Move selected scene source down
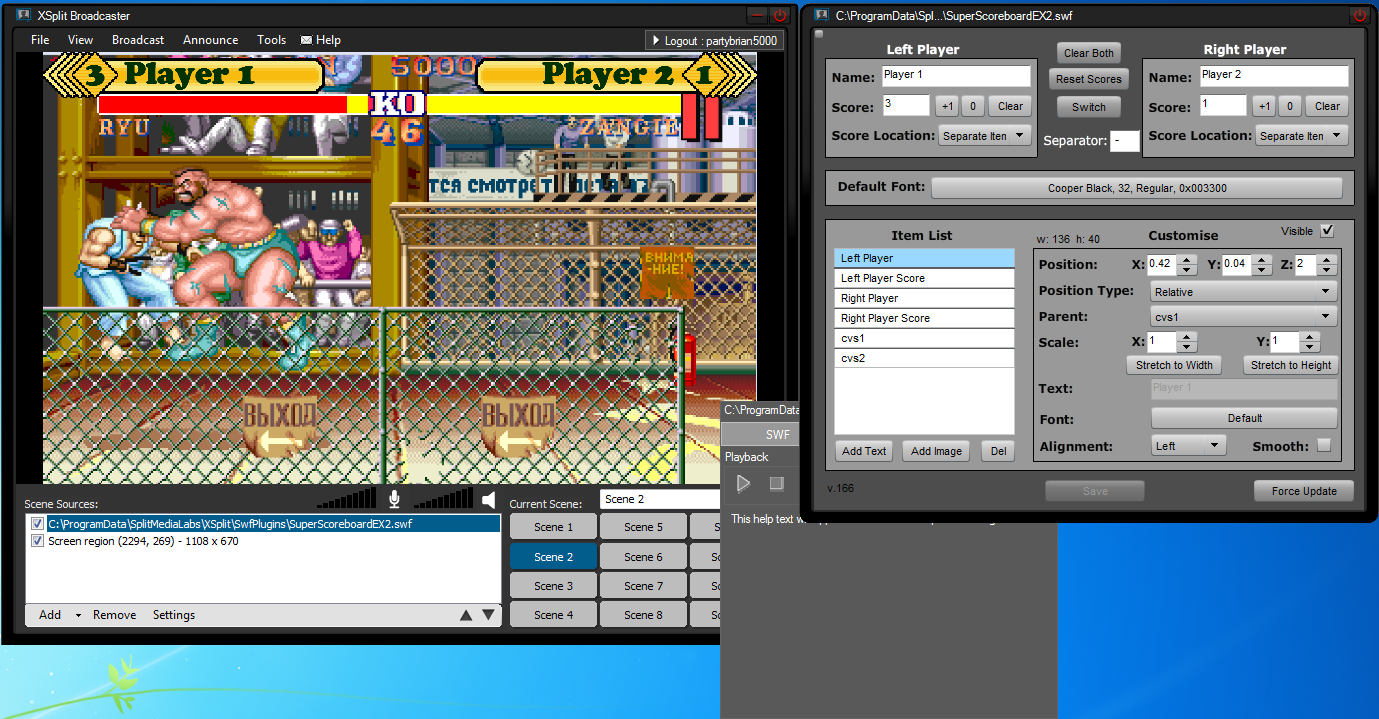 click(488, 615)
